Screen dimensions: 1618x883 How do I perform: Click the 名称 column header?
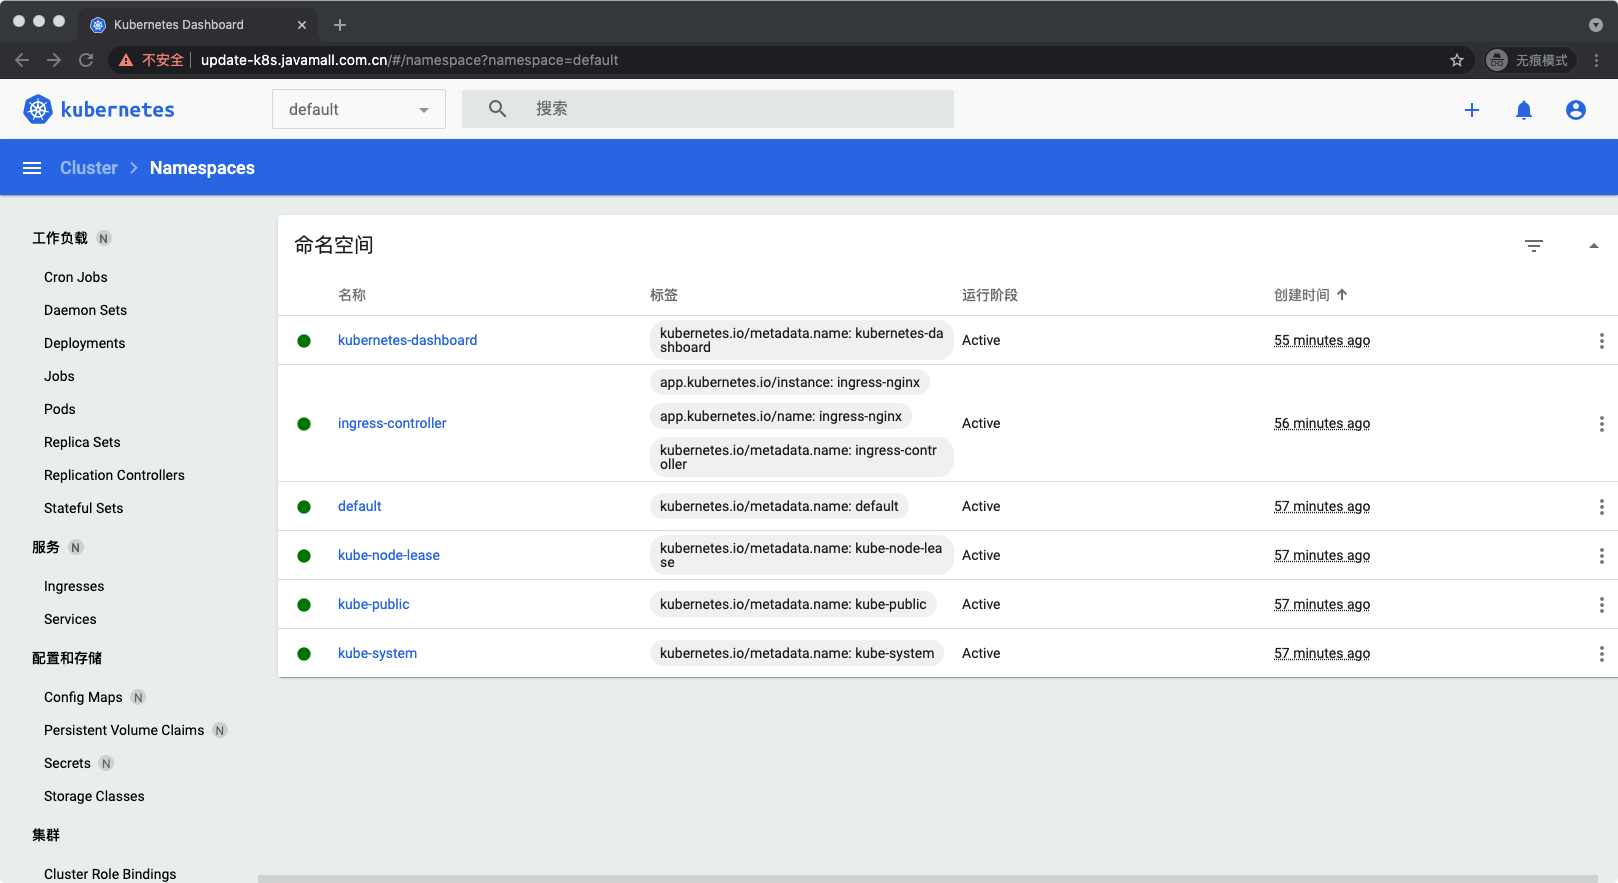pos(352,295)
